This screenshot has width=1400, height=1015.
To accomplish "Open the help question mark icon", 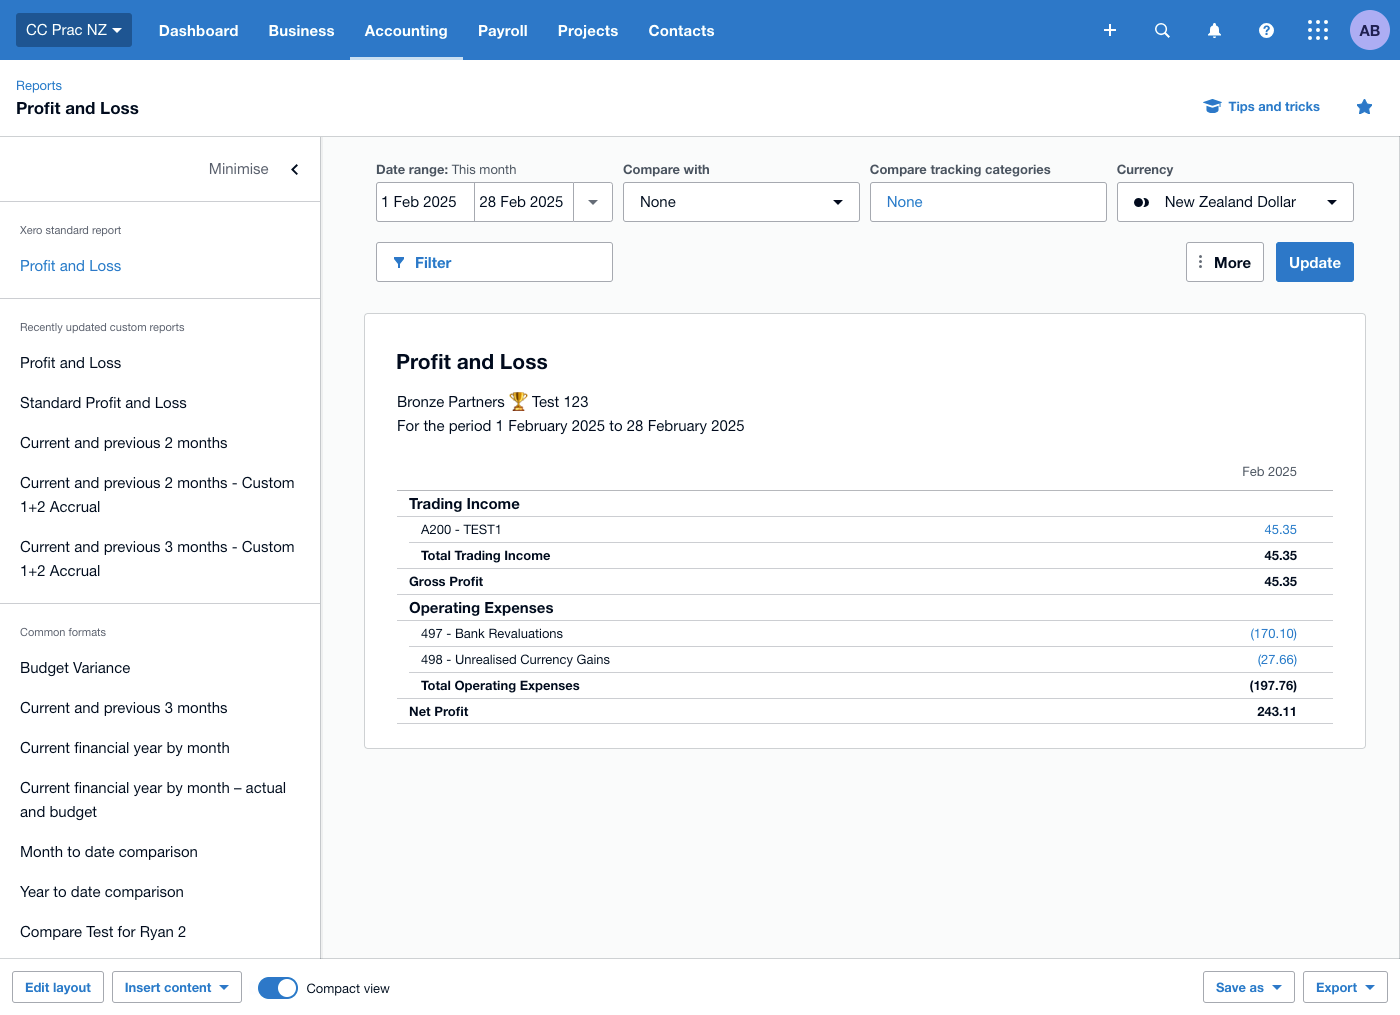I will pos(1266,30).
